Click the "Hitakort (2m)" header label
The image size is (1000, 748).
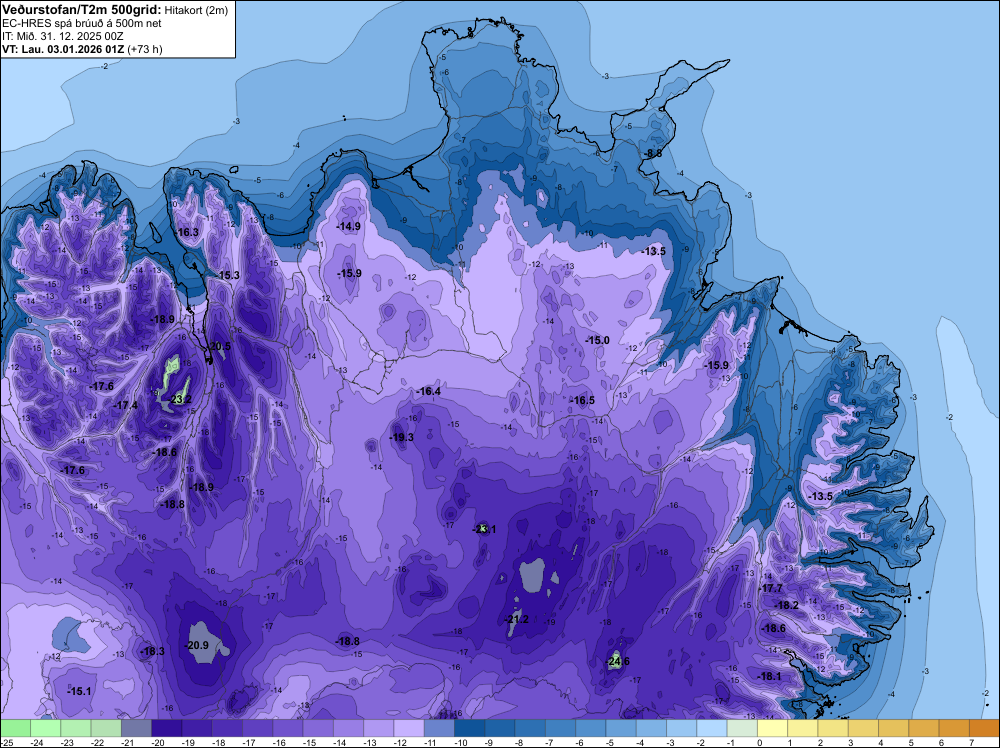[196, 10]
